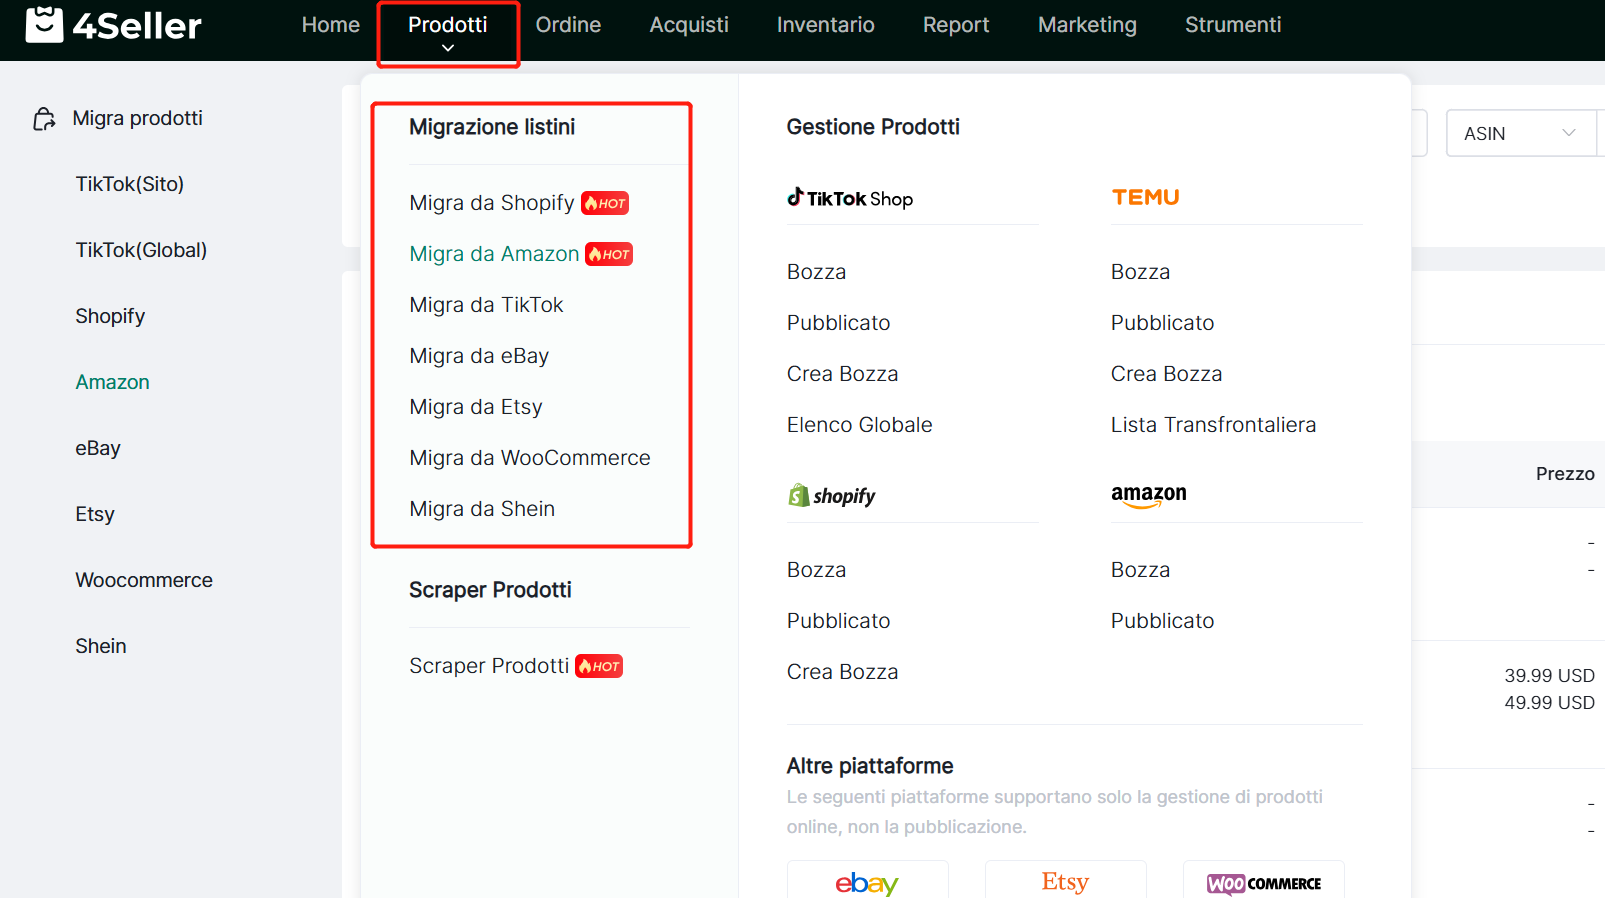Click the Migra prodotti bag icon
Image resolution: width=1605 pixels, height=898 pixels.
pyautogui.click(x=44, y=119)
